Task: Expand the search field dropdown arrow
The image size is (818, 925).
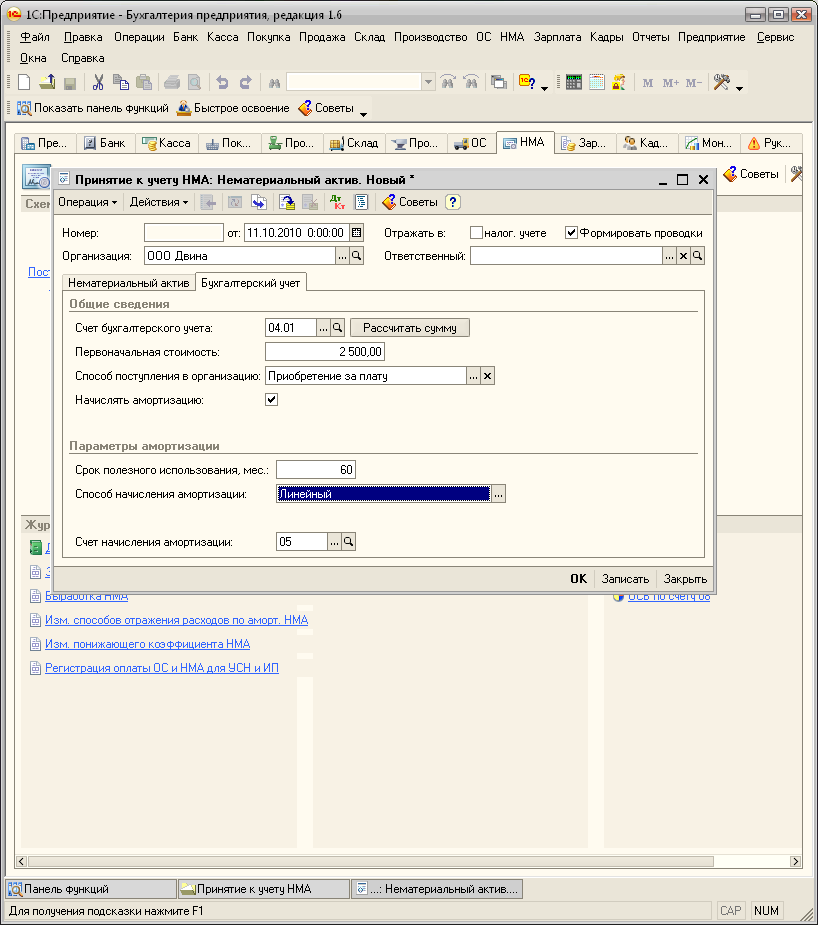Action: pos(429,82)
